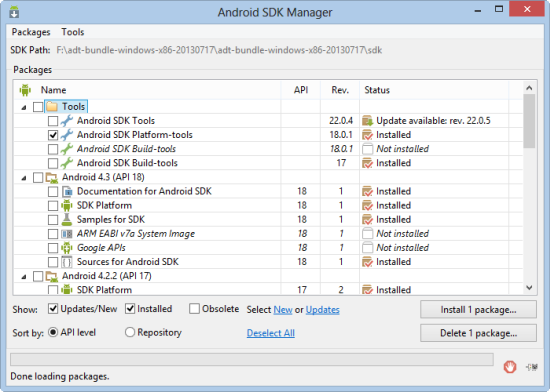Collapse the Tools tree group
The height and width of the screenshot is (392, 550).
(24, 107)
